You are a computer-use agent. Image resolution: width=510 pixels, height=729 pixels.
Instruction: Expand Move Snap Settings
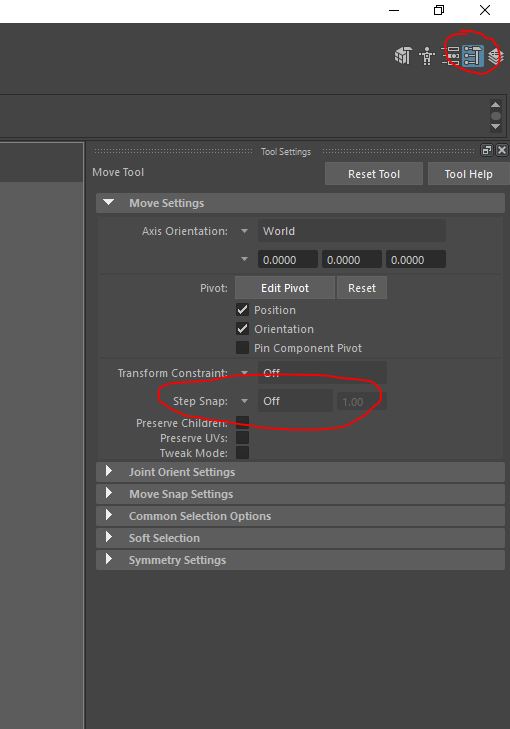[300, 494]
